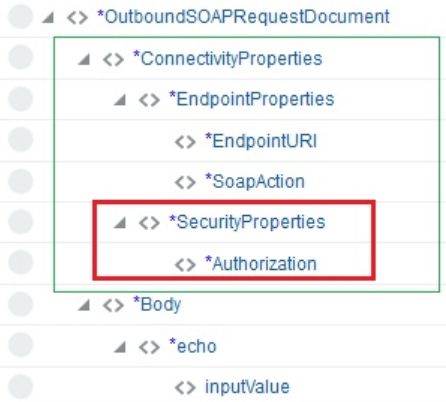Toggle mapping circle for Authorization row

[x=21, y=262]
